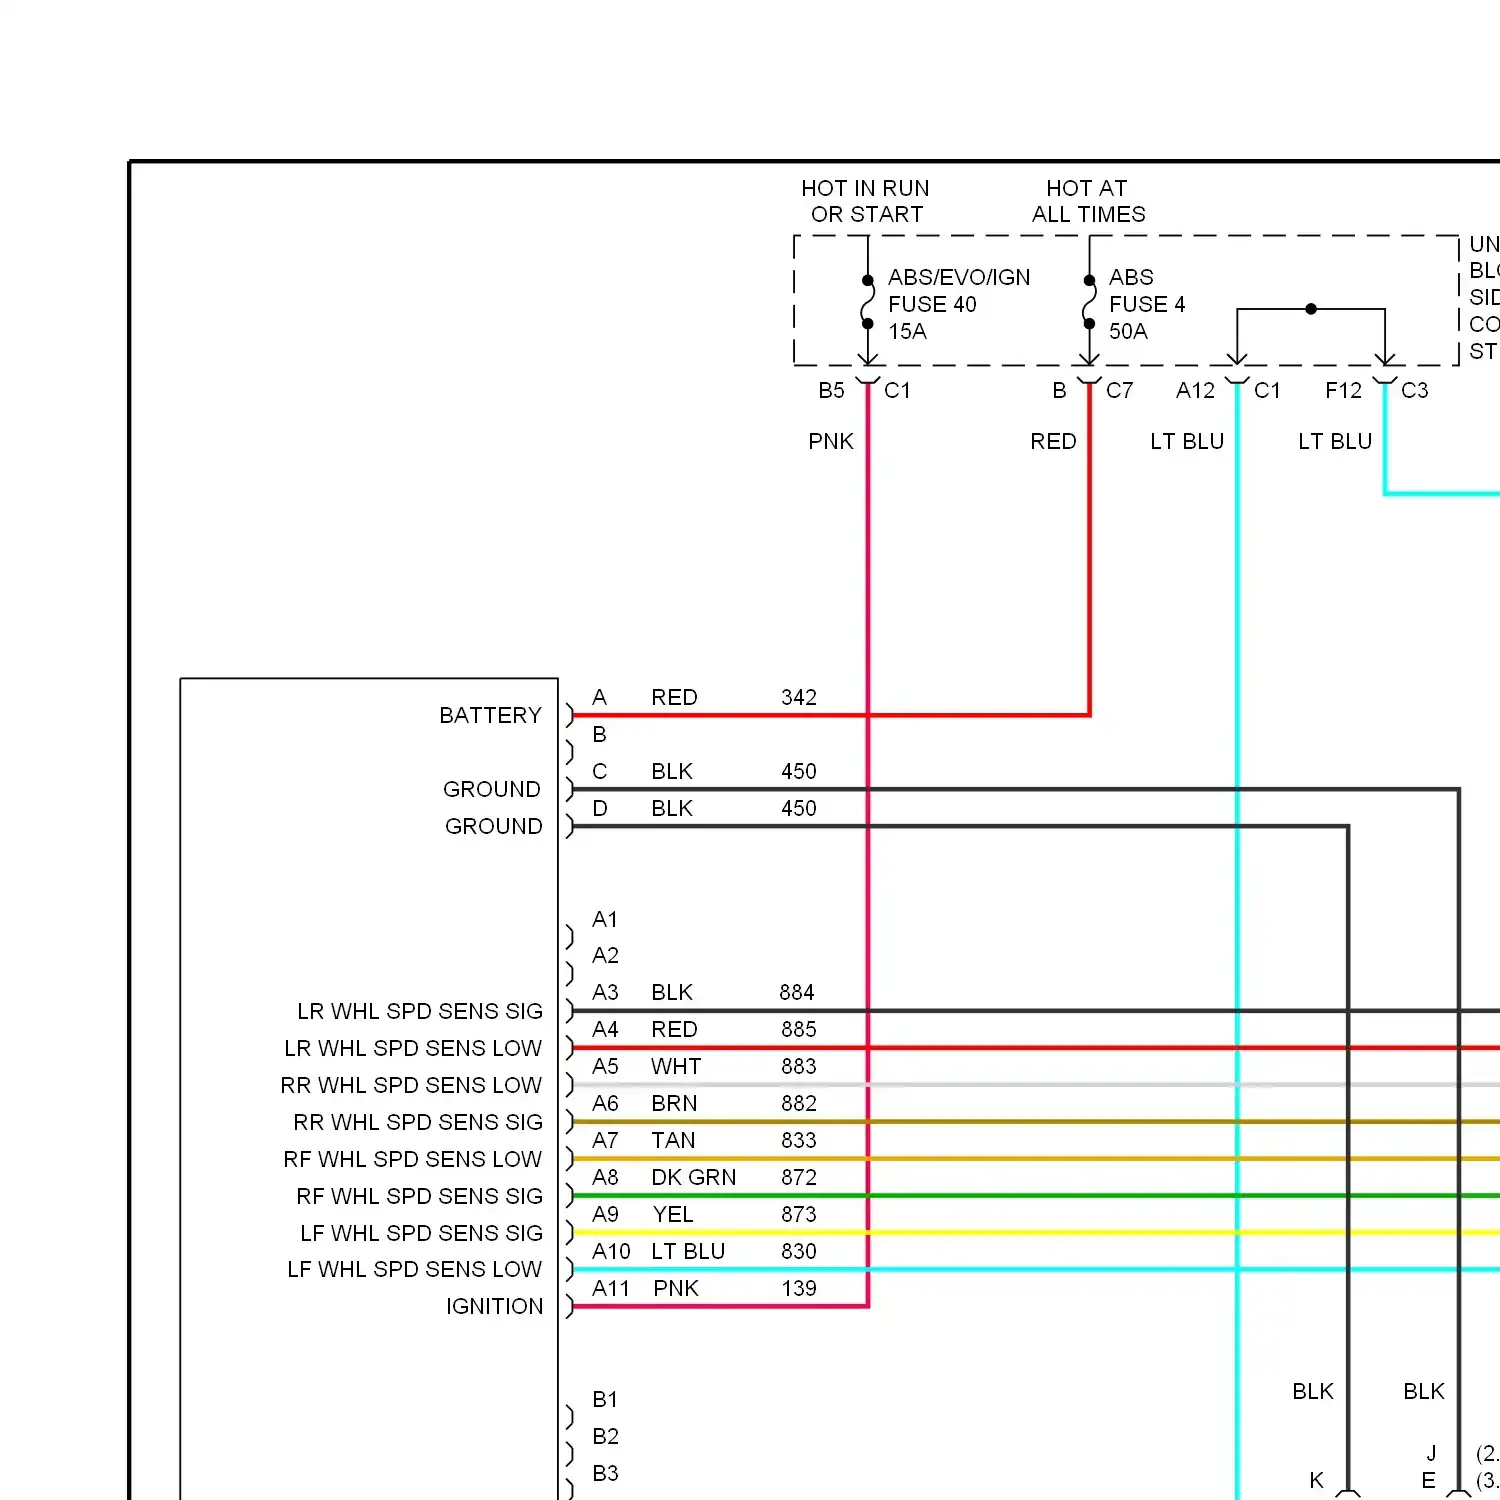The width and height of the screenshot is (1500, 1500).
Task: Click wire color 'WHT' on A5 row
Action: click(x=676, y=1066)
